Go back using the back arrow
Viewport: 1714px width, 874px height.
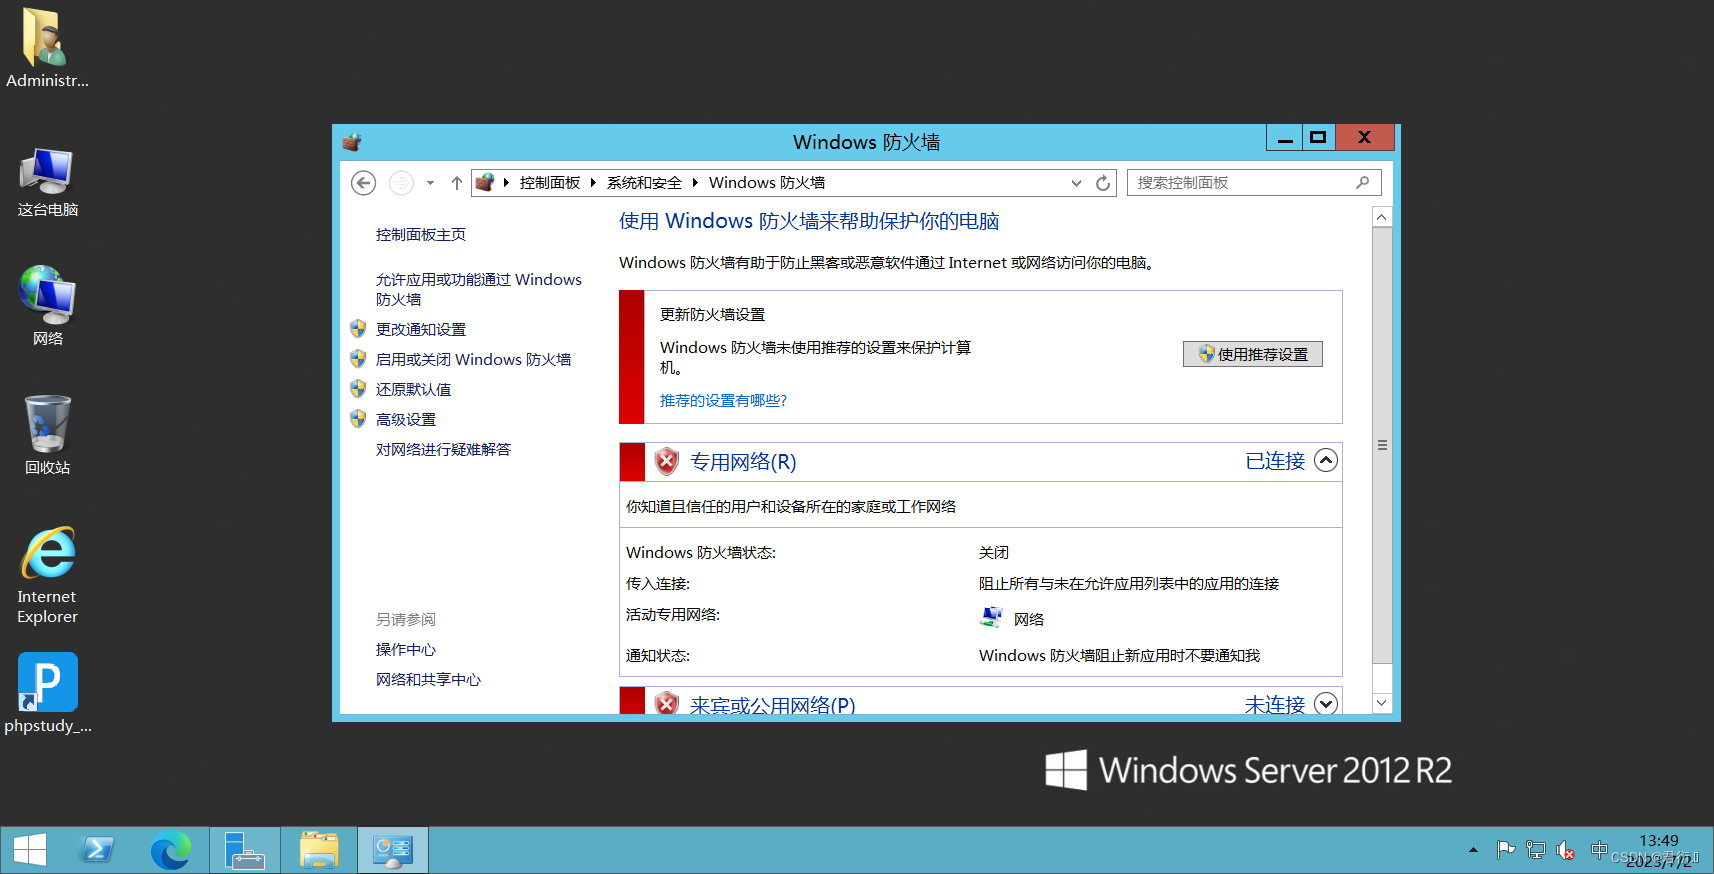click(x=364, y=183)
